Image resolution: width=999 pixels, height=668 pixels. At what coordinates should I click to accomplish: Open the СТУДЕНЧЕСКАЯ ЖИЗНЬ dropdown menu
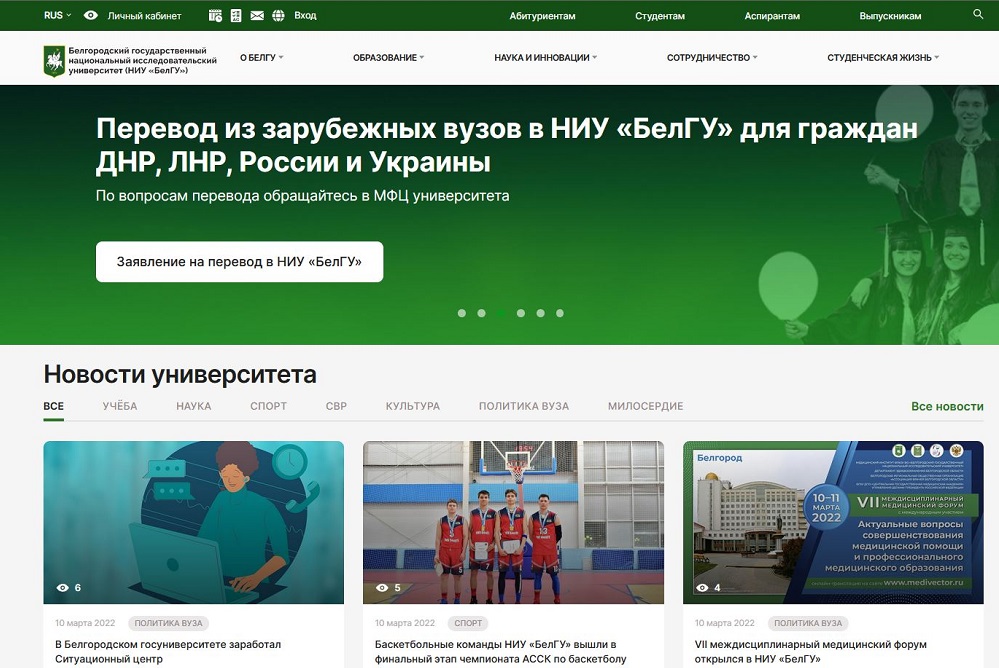point(883,58)
